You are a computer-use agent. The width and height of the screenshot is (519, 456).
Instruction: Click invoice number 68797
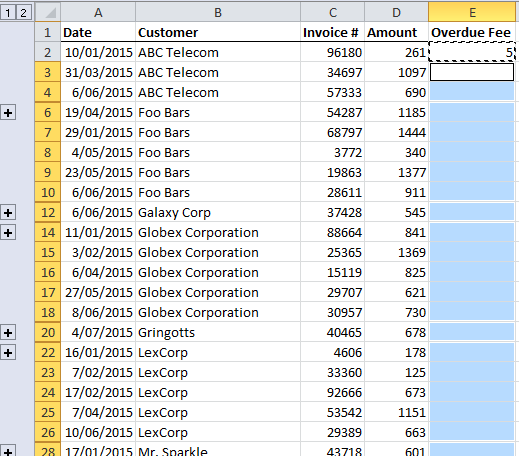[x=332, y=132]
